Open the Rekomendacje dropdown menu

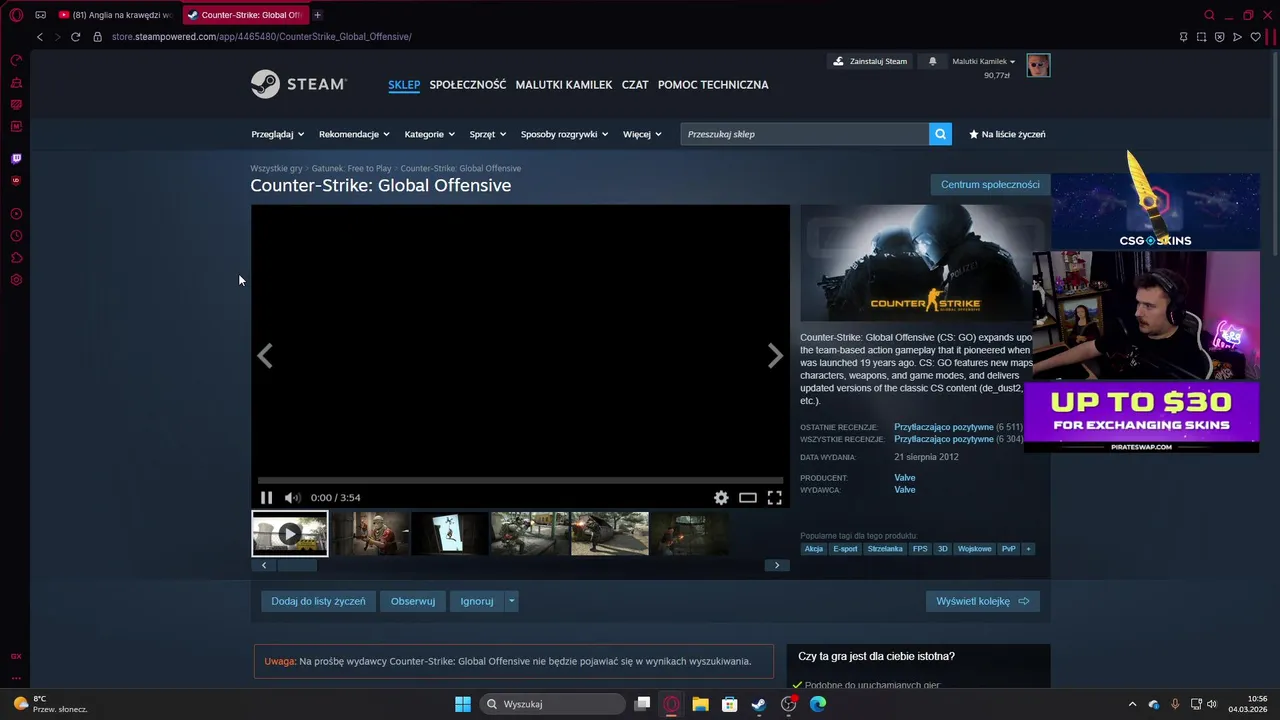[x=354, y=134]
